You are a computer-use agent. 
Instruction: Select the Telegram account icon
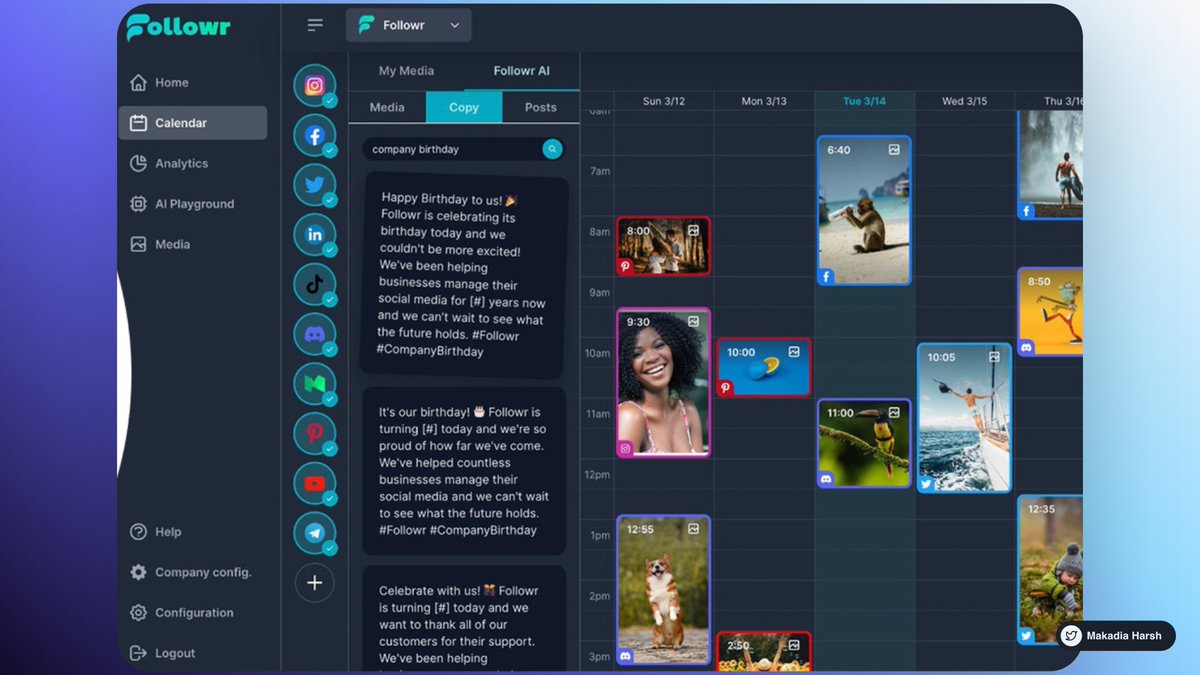pyautogui.click(x=314, y=533)
